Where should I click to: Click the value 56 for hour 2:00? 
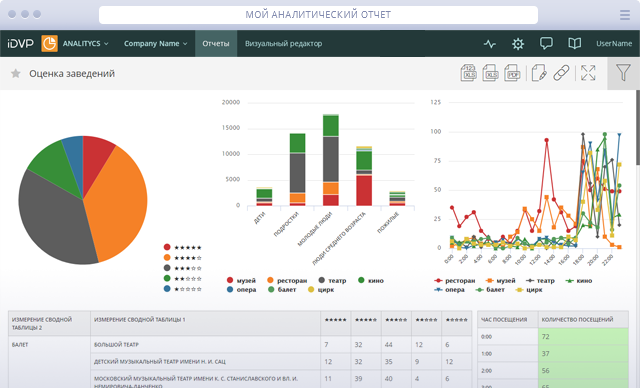[x=583, y=370]
